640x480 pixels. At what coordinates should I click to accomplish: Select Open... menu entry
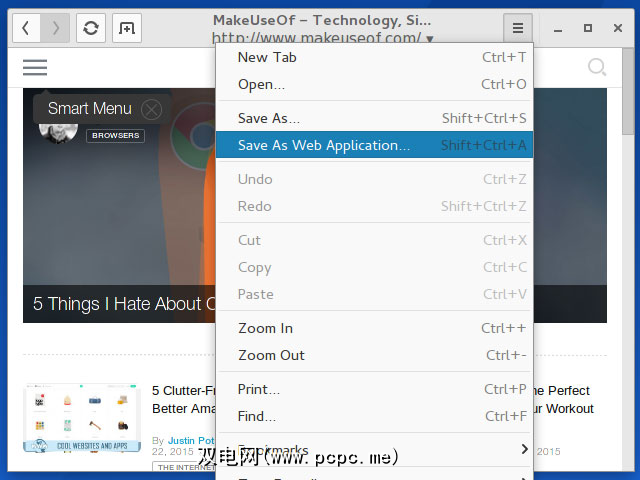pyautogui.click(x=374, y=84)
